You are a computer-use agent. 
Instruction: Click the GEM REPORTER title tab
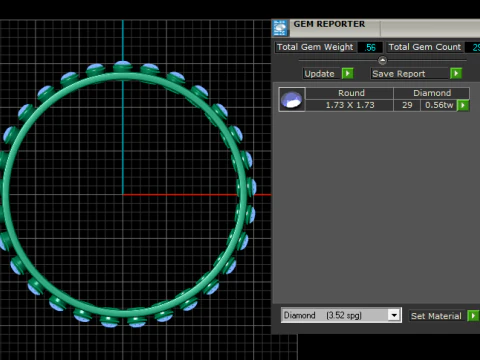pos(329,24)
